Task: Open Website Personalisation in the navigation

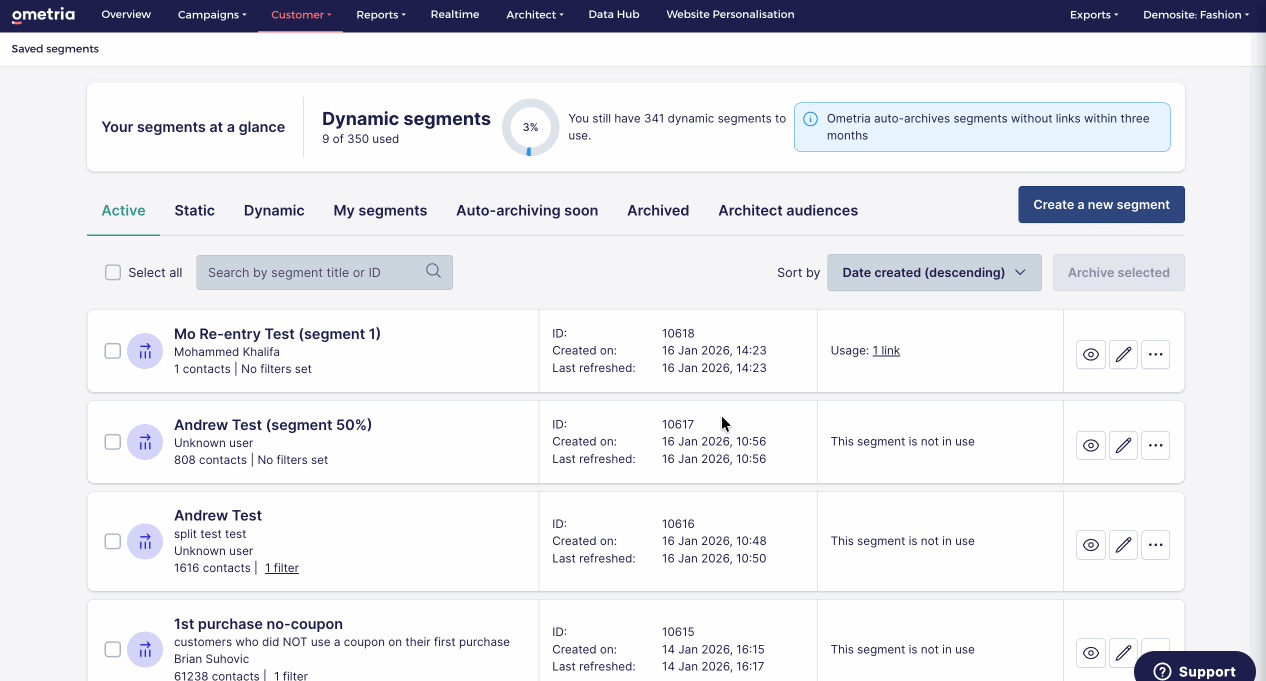Action: click(730, 15)
